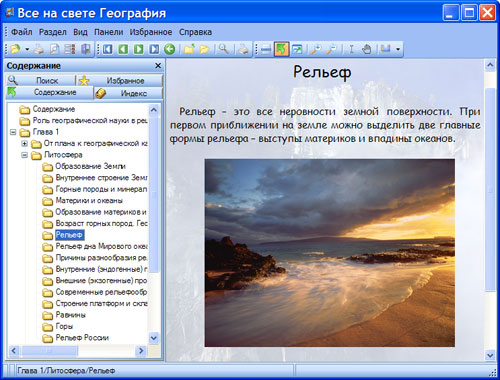Click the green circular back arrow
Viewport: 500px width, 380px height.
point(170,49)
